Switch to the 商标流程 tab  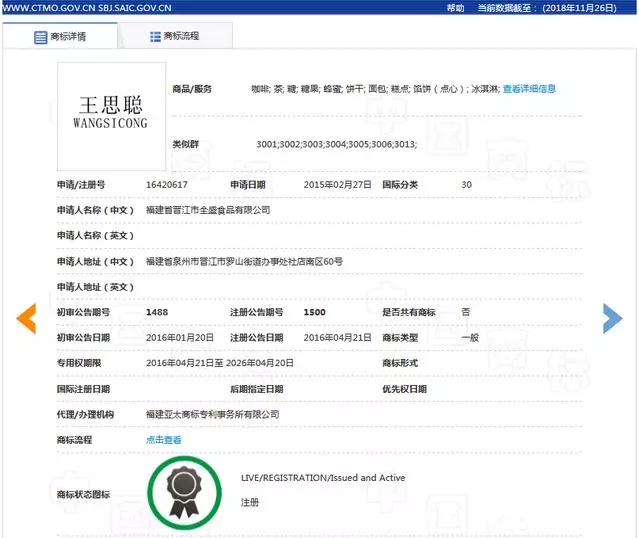176,36
